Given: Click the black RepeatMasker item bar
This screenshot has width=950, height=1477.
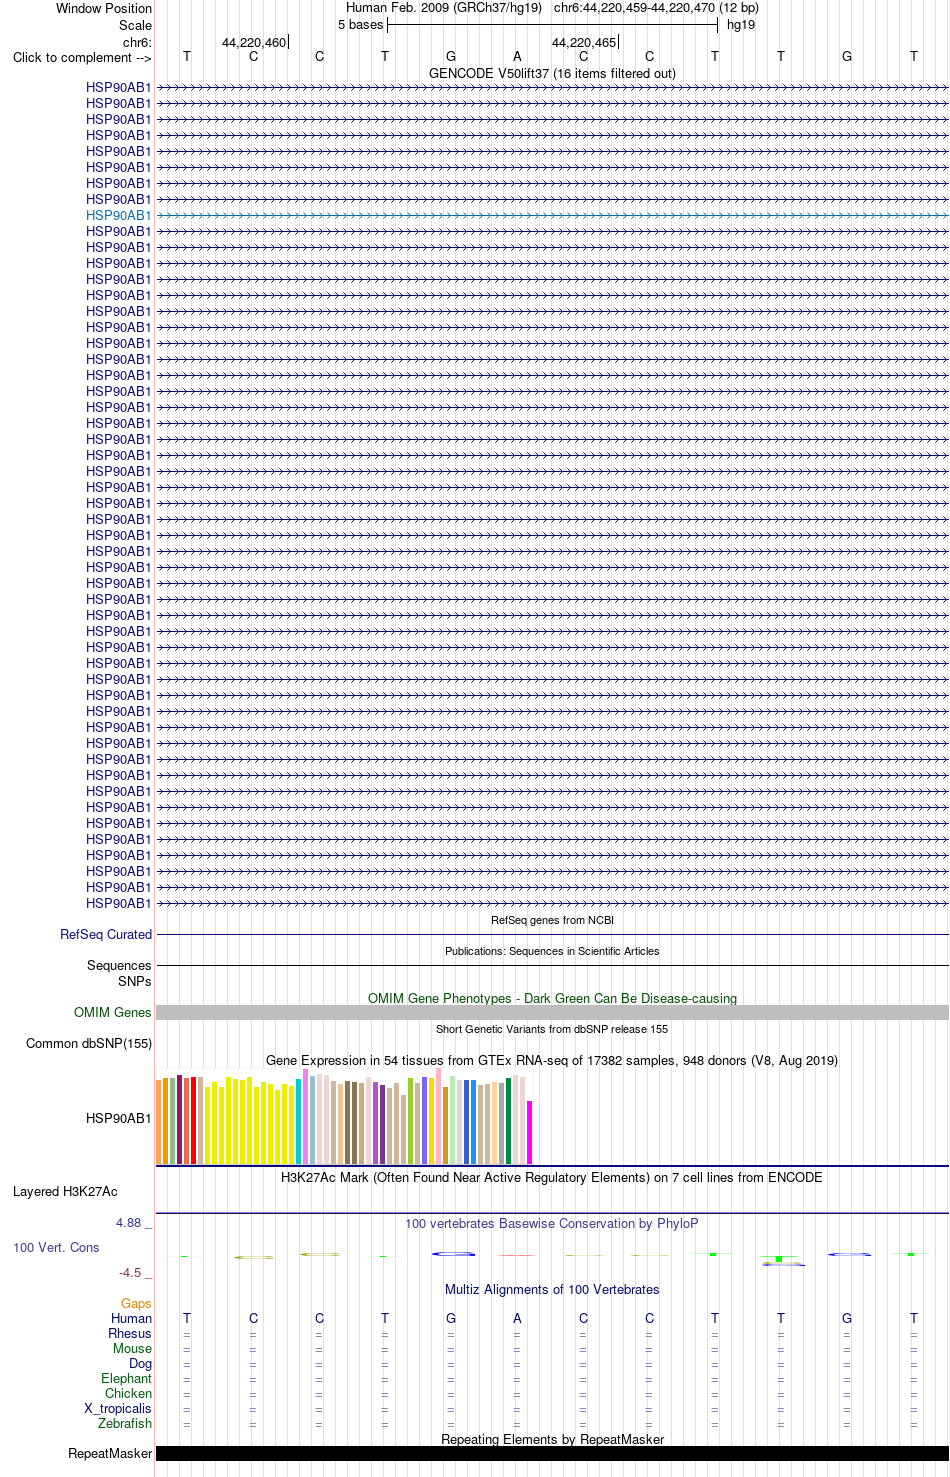Looking at the screenshot, I should [552, 1453].
